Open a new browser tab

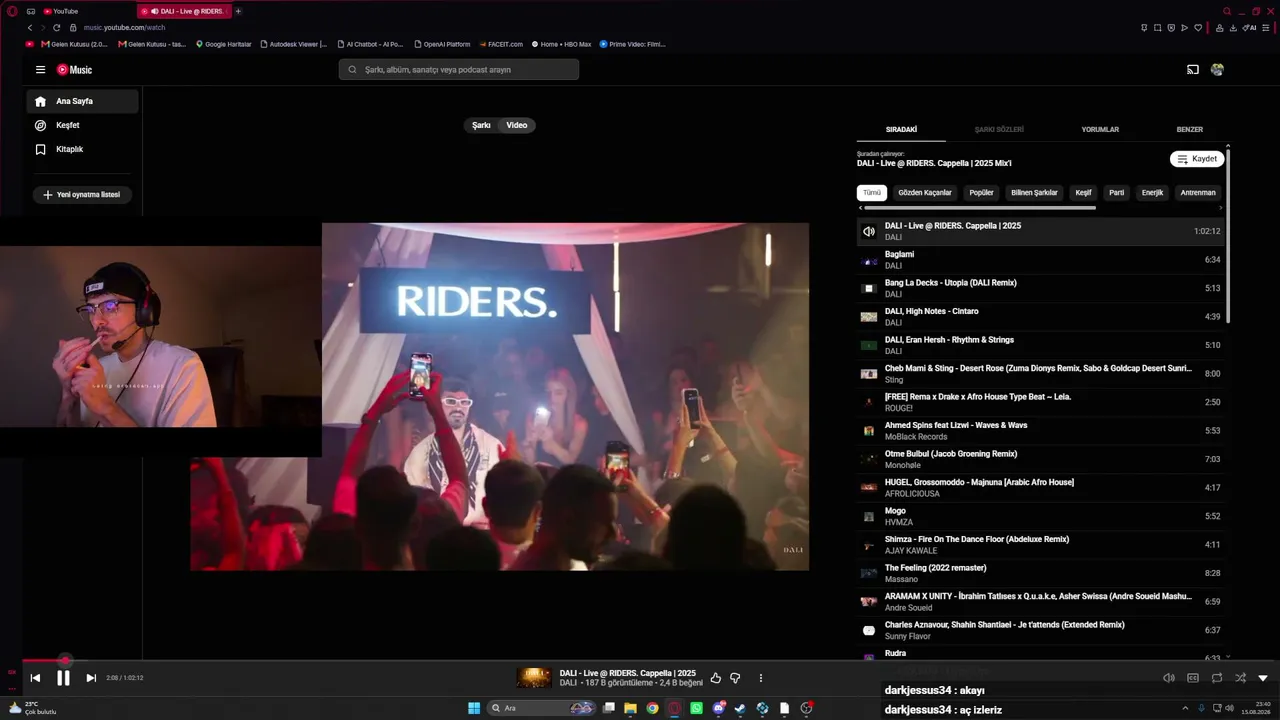(x=238, y=11)
